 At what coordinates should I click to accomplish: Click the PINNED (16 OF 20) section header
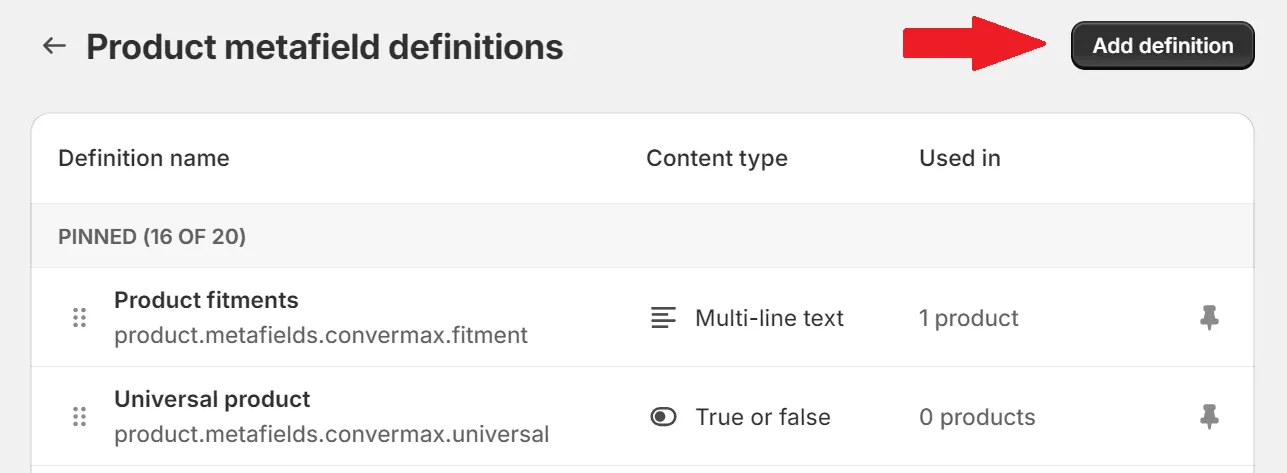click(x=152, y=237)
